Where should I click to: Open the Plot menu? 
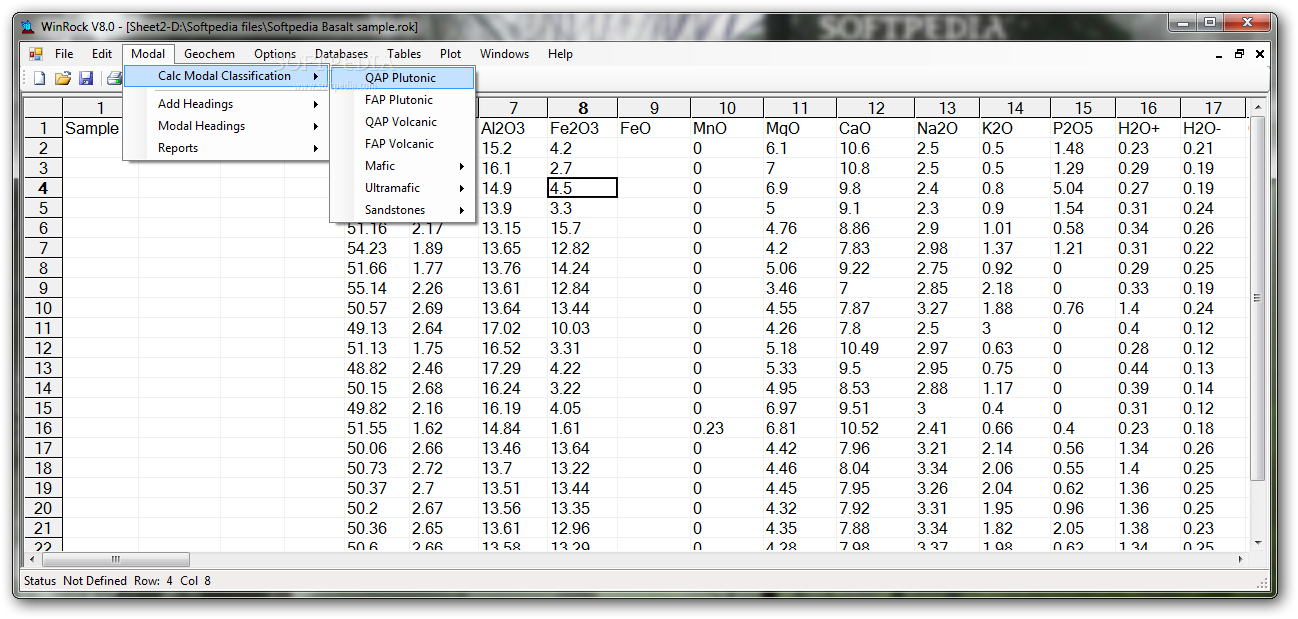tap(451, 54)
